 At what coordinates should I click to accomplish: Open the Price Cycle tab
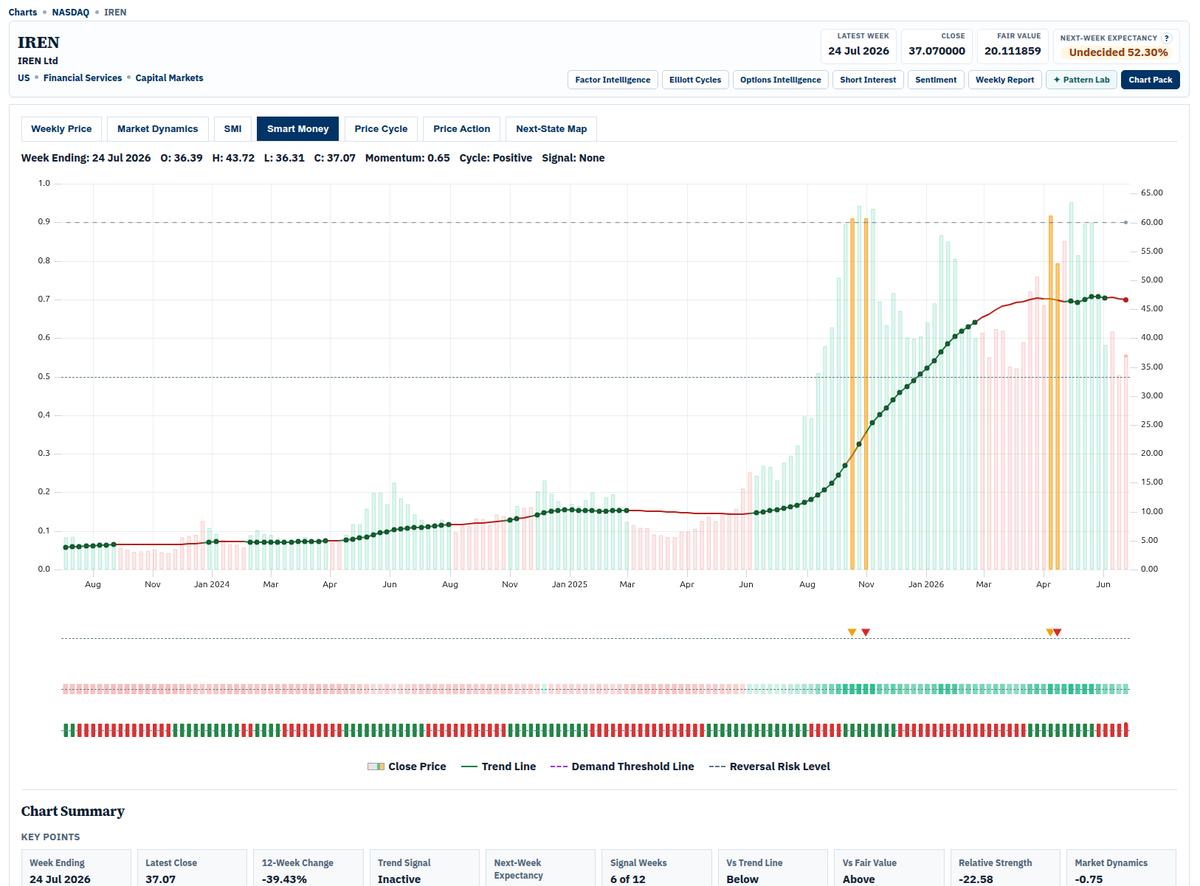coord(381,129)
